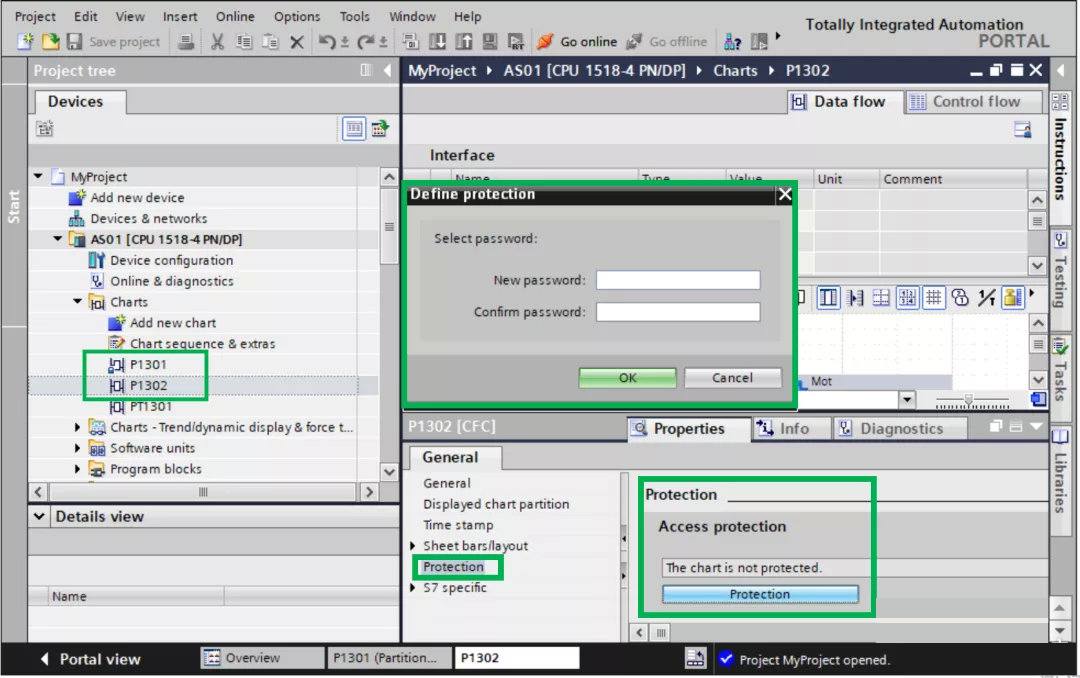Viewport: 1080px width, 678px height.
Task: Click the Undo arrow icon
Action: pos(326,42)
